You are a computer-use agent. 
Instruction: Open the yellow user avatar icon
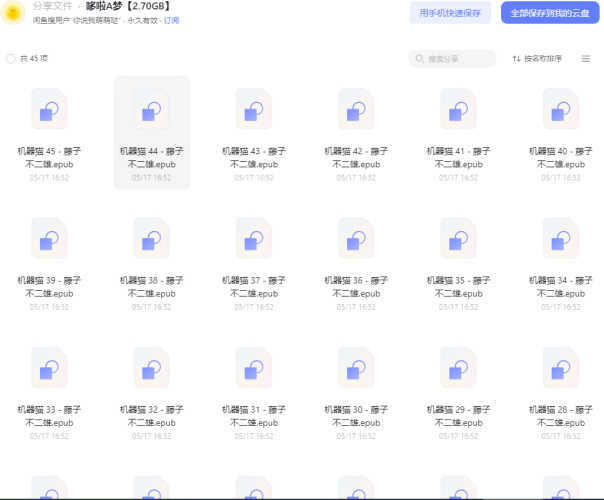(x=13, y=13)
